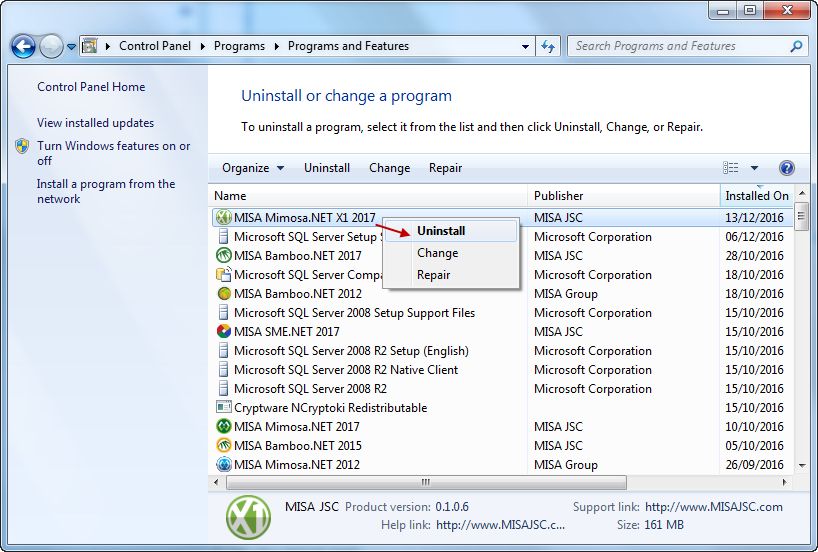Choose Change from the context menu
The image size is (818, 552).
pyautogui.click(x=451, y=253)
